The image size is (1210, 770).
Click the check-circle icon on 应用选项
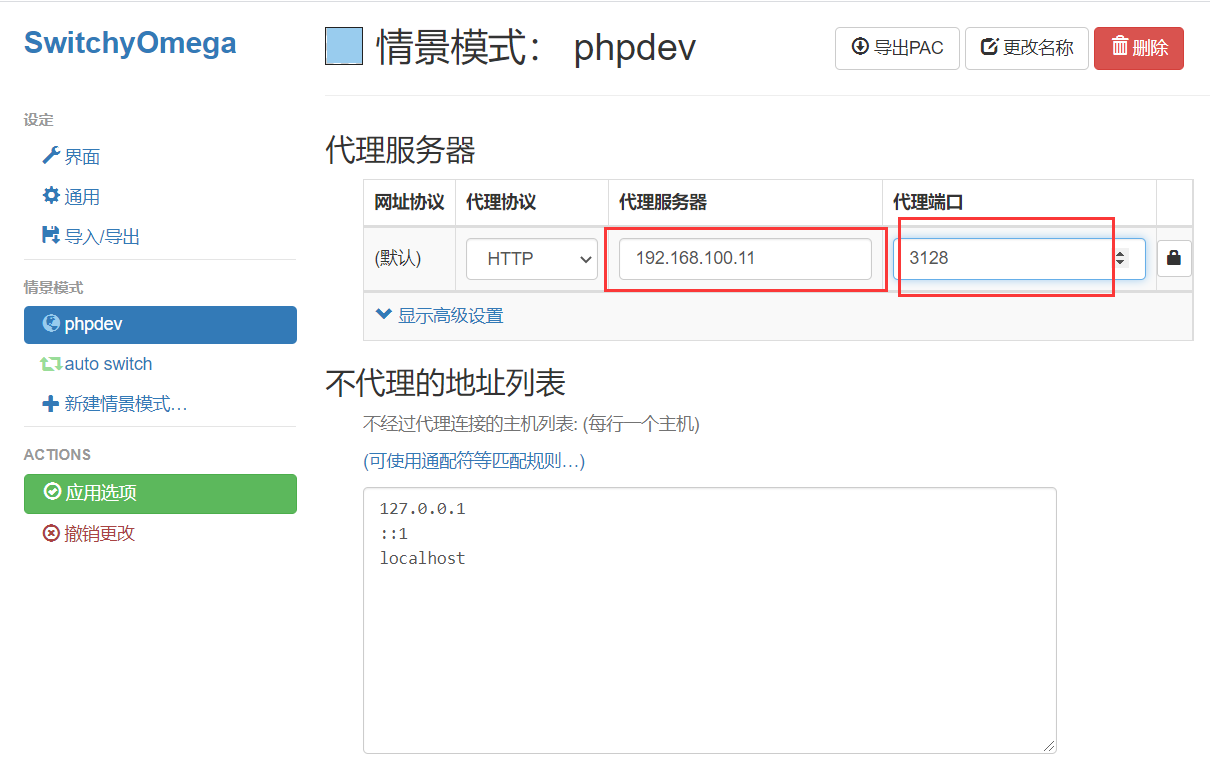click(x=52, y=492)
